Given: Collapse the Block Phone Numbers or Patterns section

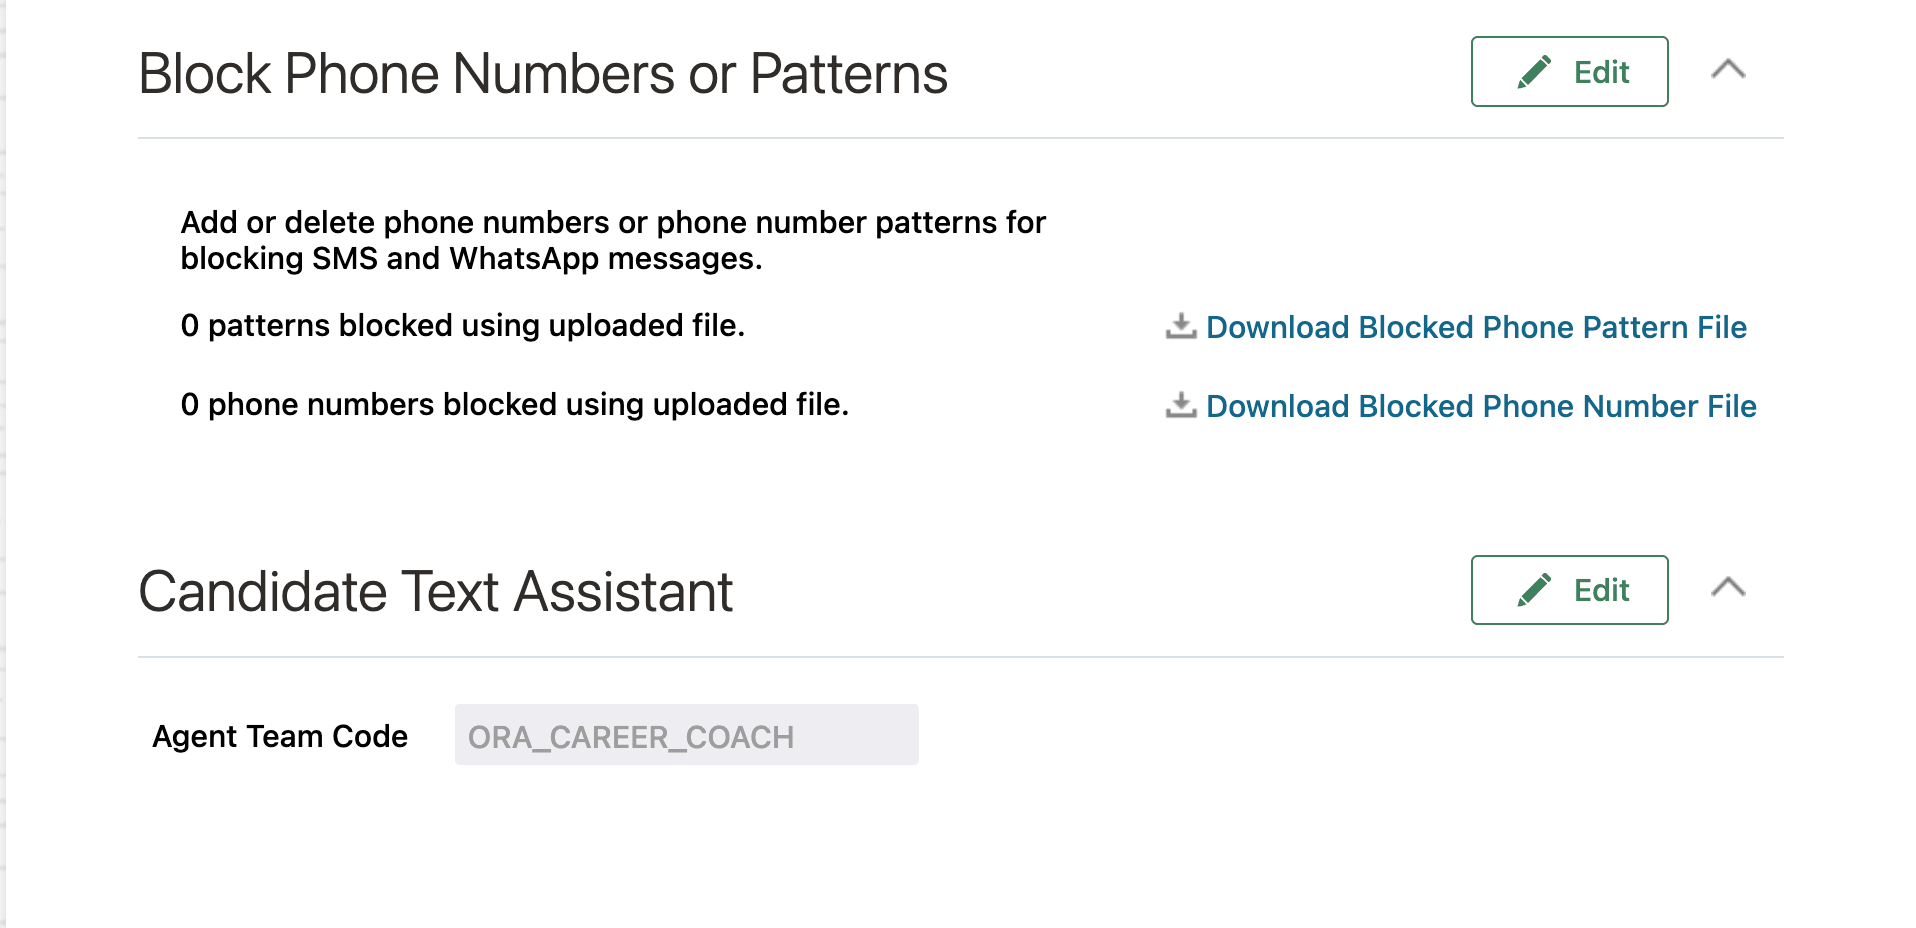Looking at the screenshot, I should click(1728, 70).
